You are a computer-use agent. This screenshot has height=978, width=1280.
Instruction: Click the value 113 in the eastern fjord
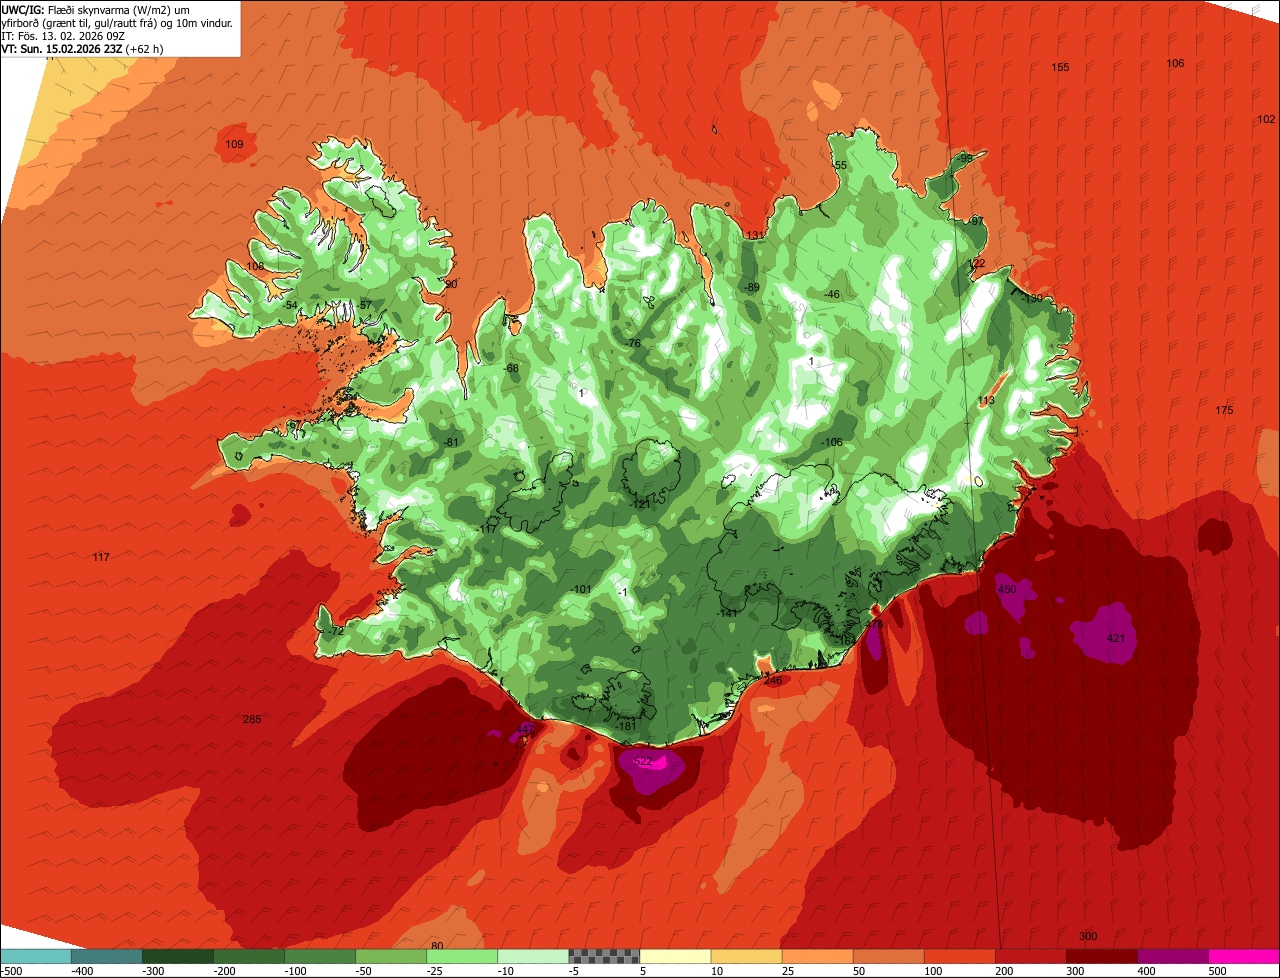986,401
